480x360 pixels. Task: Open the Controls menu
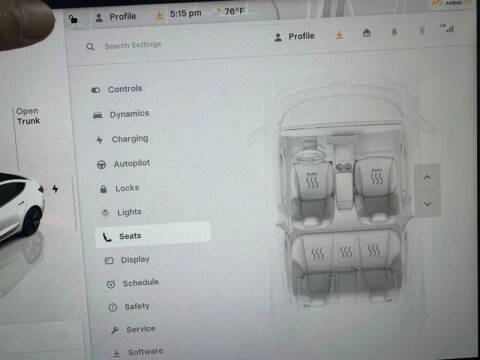pos(117,89)
